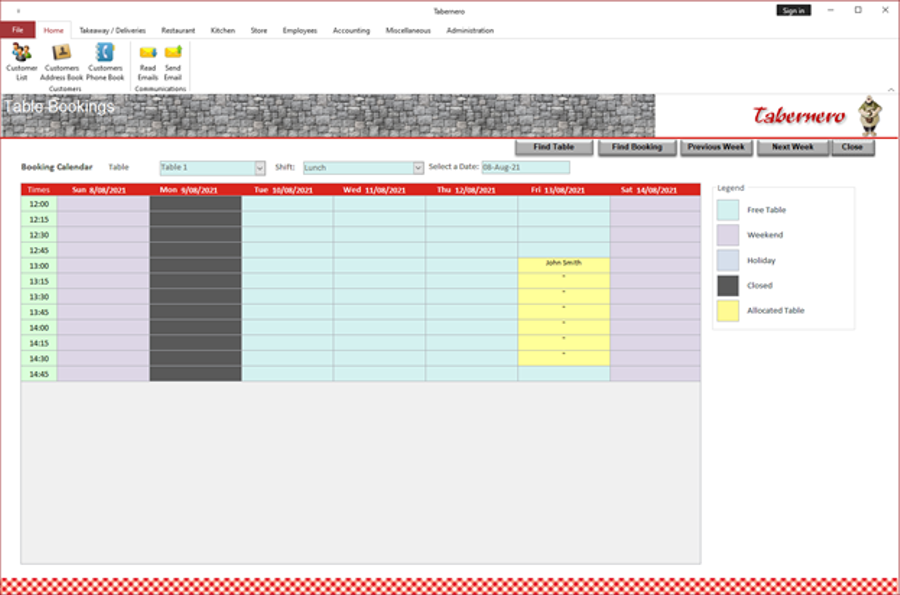Click the 13:15 time row label
Image resolution: width=900 pixels, height=595 pixels.
pos(39,281)
